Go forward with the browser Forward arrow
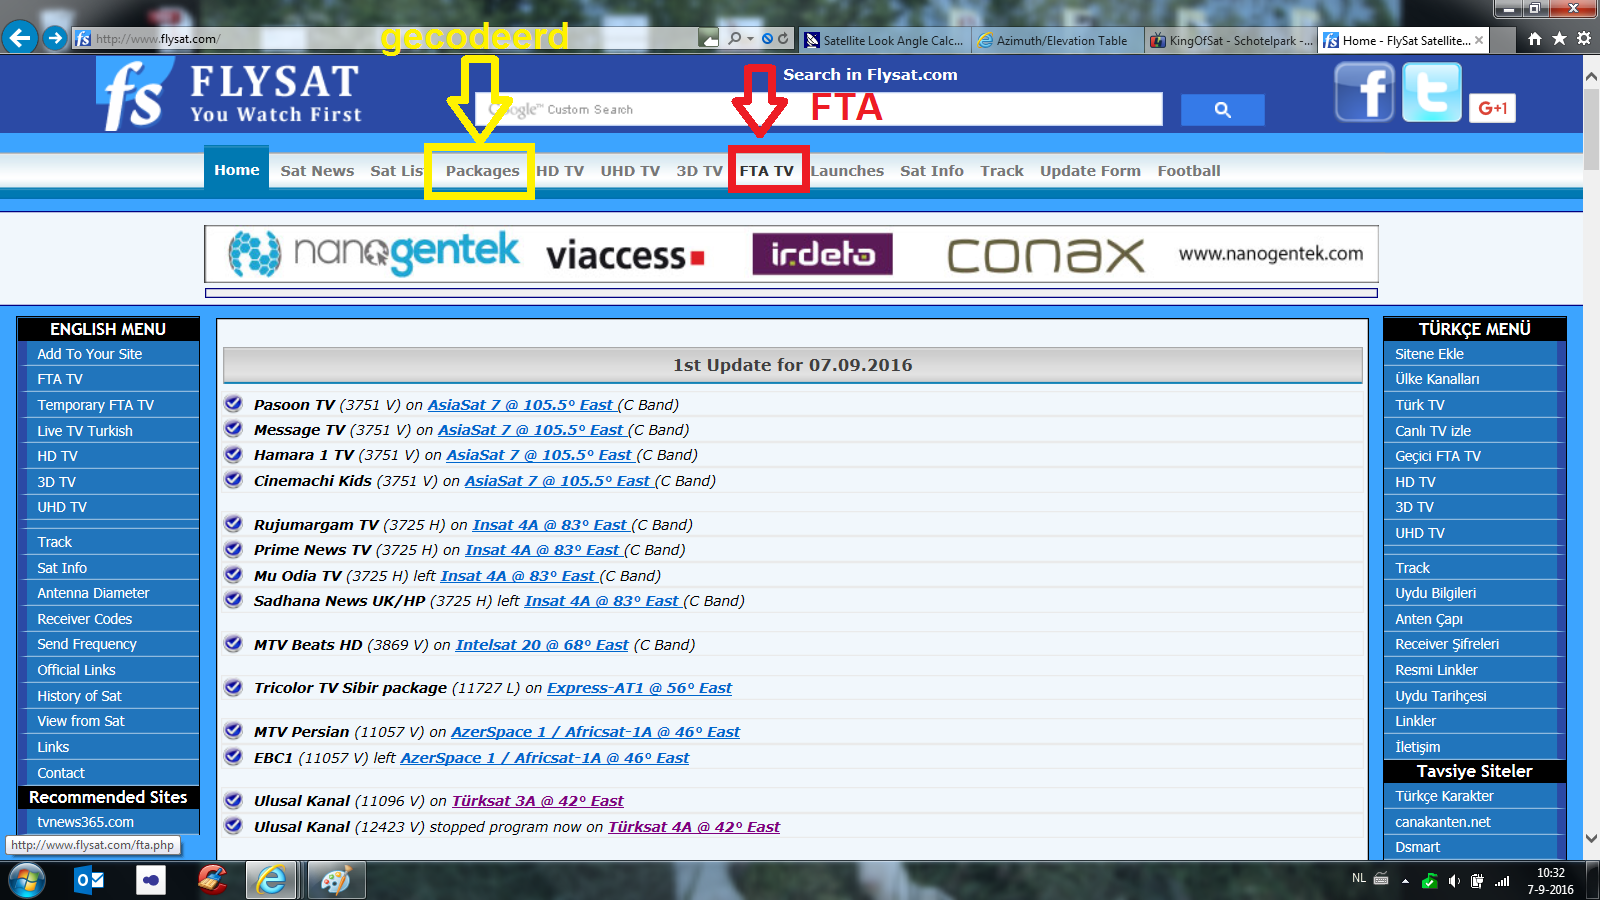1600x908 pixels. click(55, 38)
